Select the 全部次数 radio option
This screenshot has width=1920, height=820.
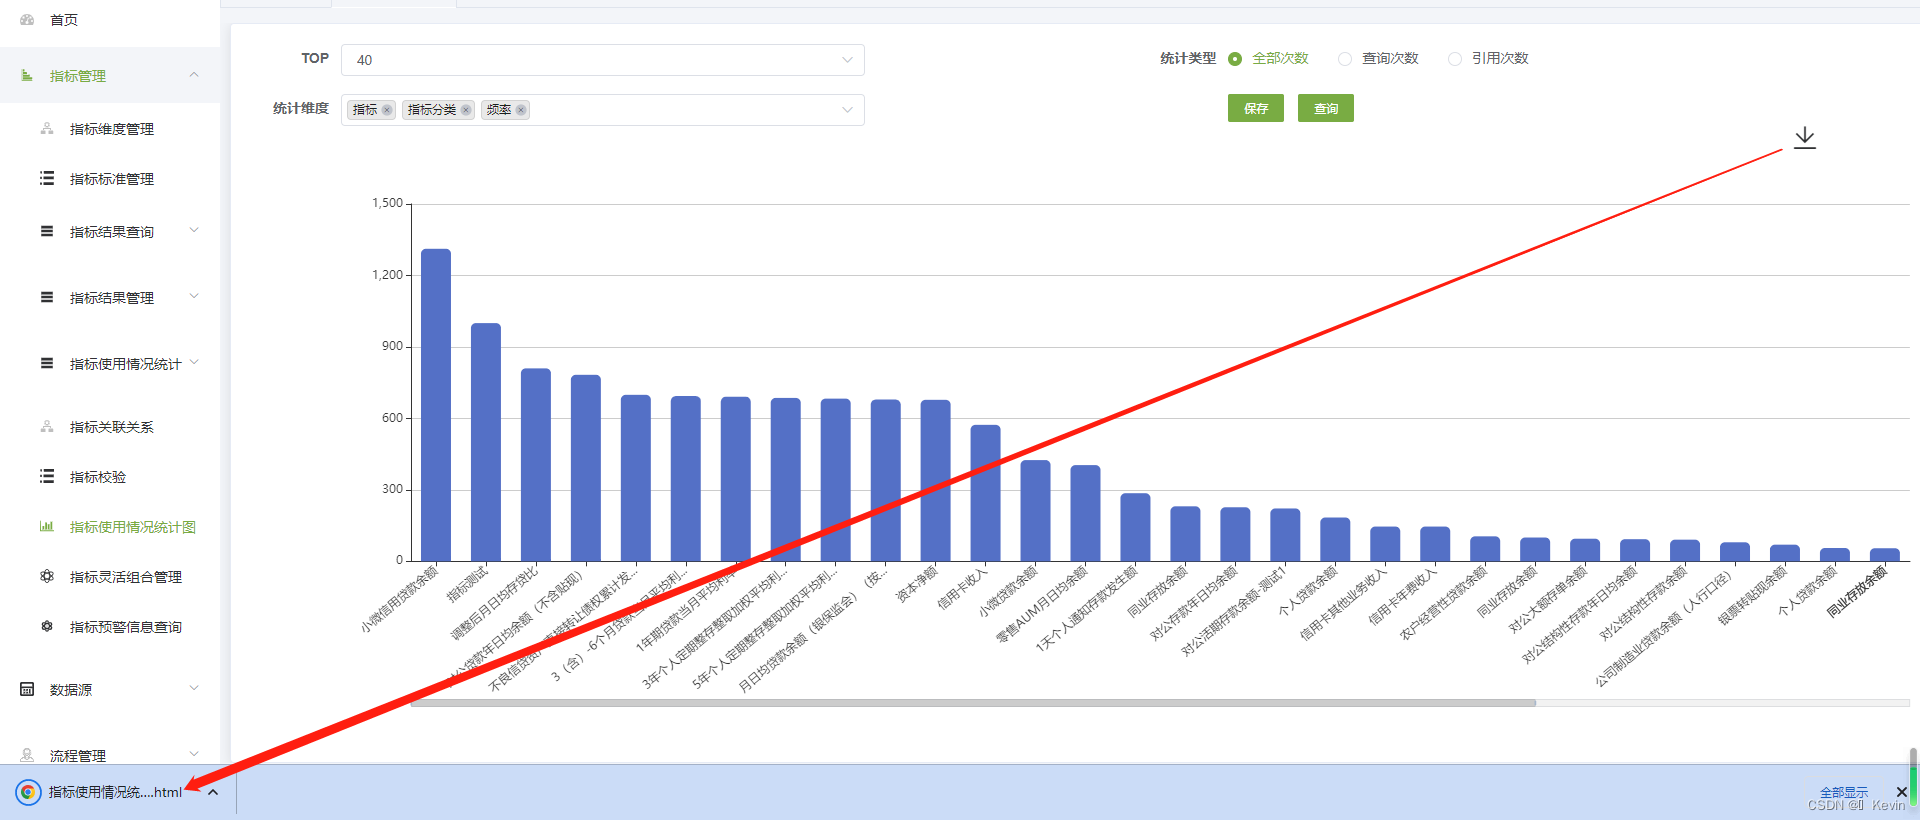[1235, 59]
